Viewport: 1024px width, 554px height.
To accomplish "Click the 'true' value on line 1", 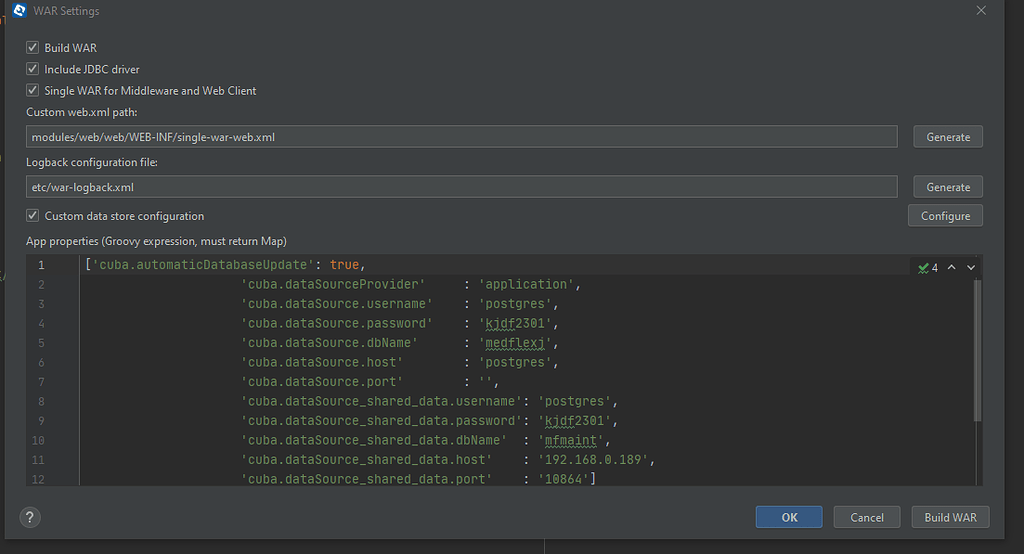I will (x=344, y=265).
